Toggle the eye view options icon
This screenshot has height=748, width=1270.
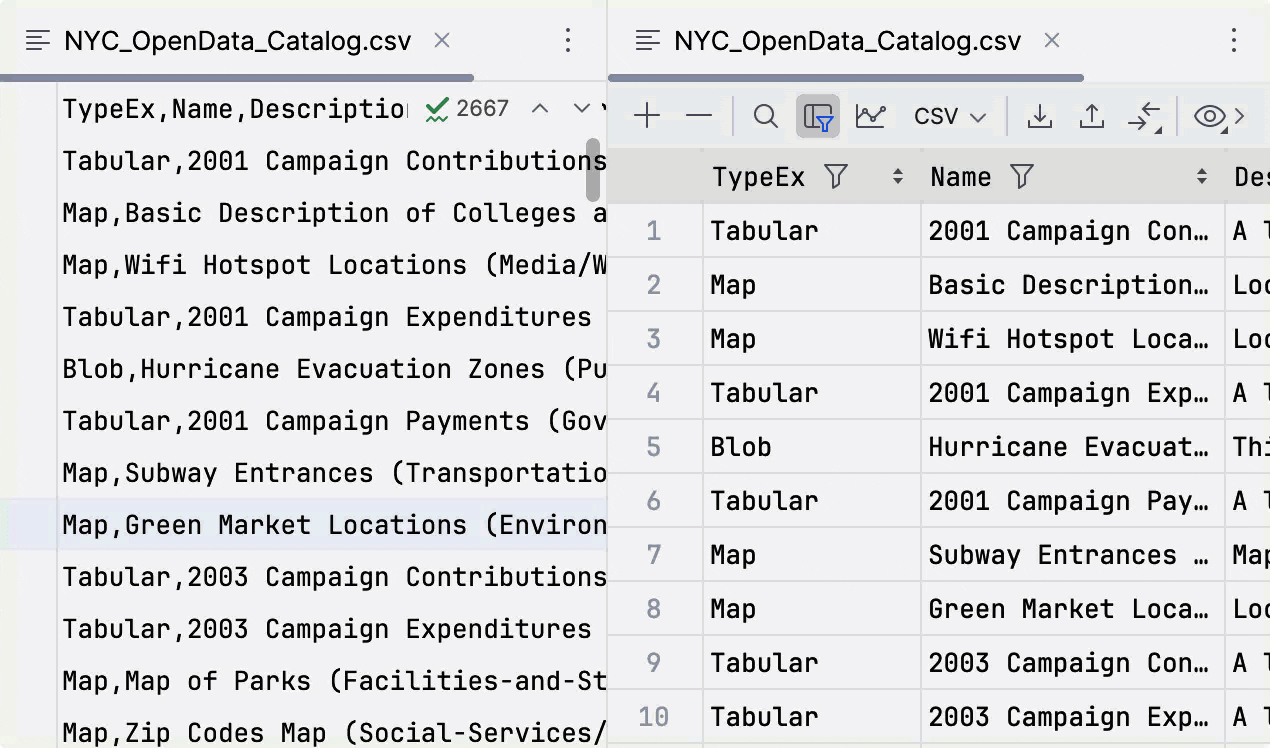(1210, 116)
